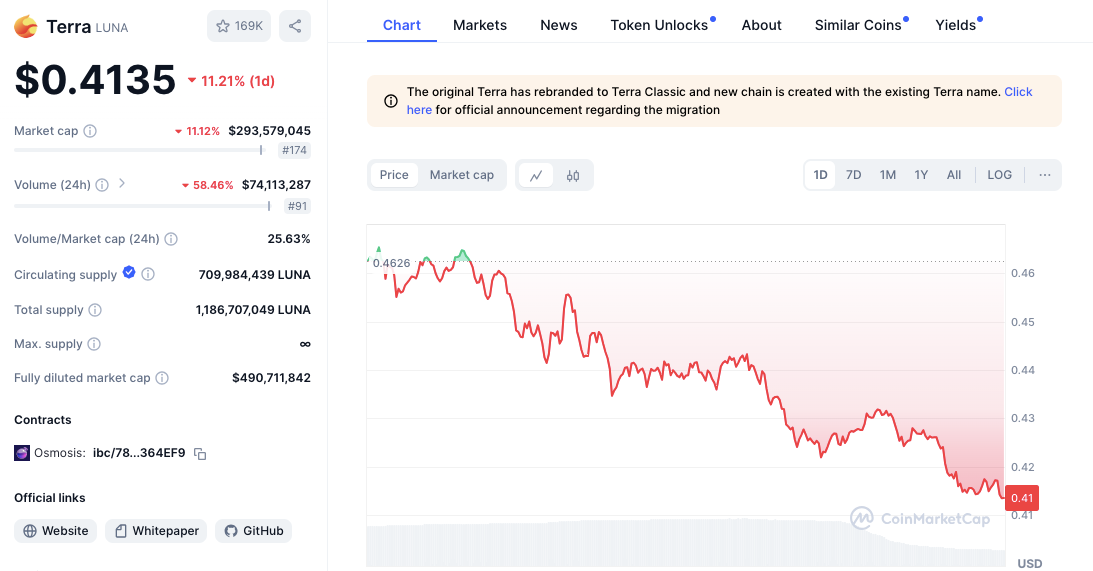The width and height of the screenshot is (1093, 571).
Task: Switch to the Markets tab
Action: 480,25
